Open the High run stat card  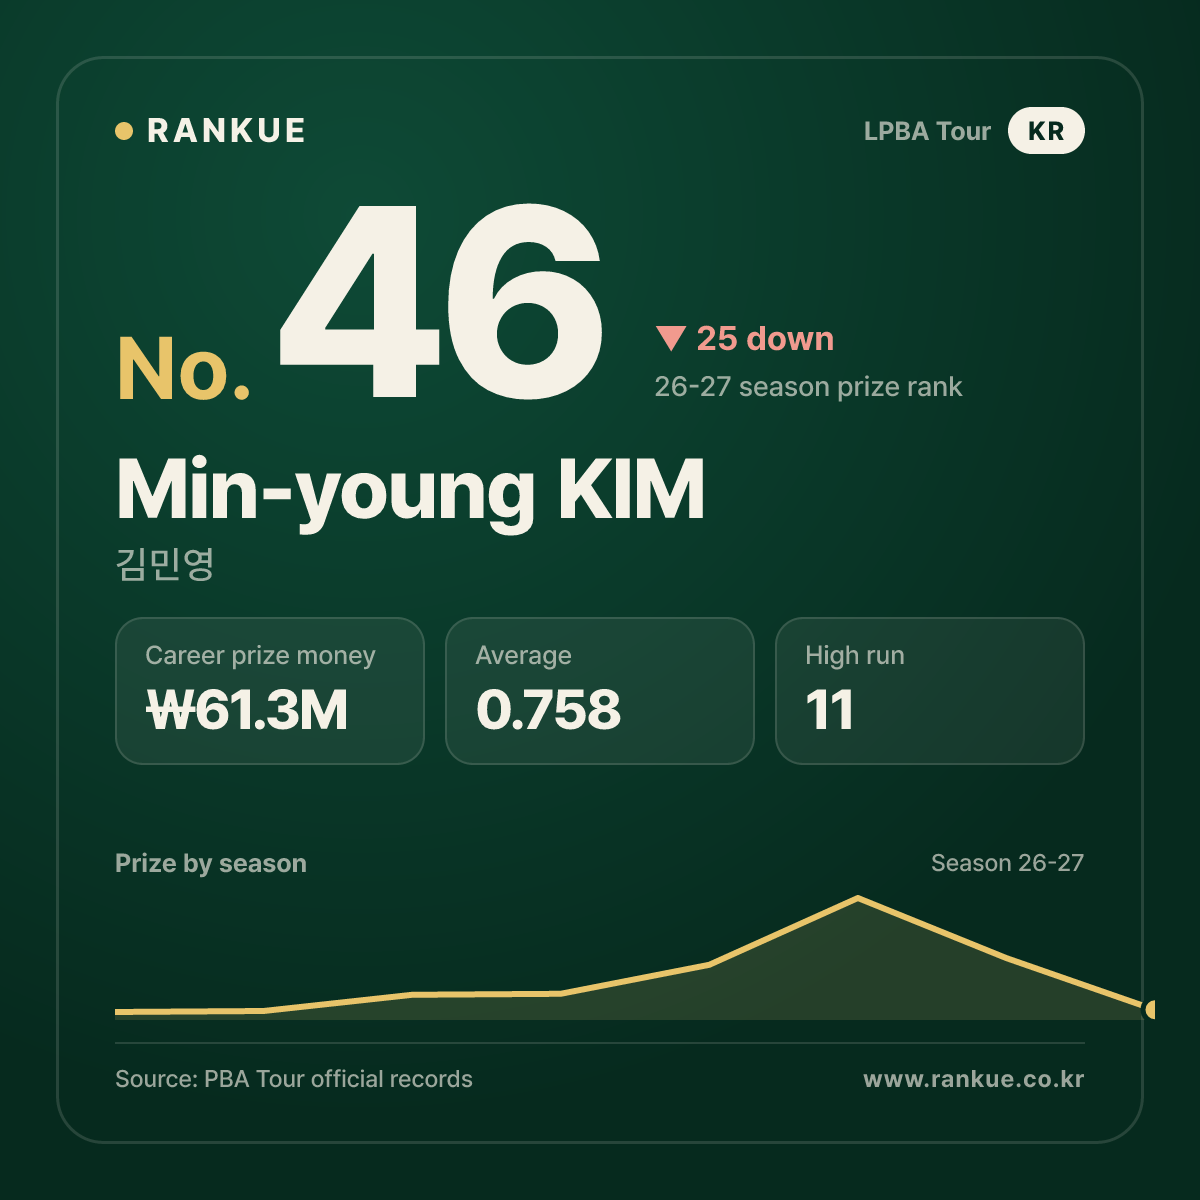930,691
